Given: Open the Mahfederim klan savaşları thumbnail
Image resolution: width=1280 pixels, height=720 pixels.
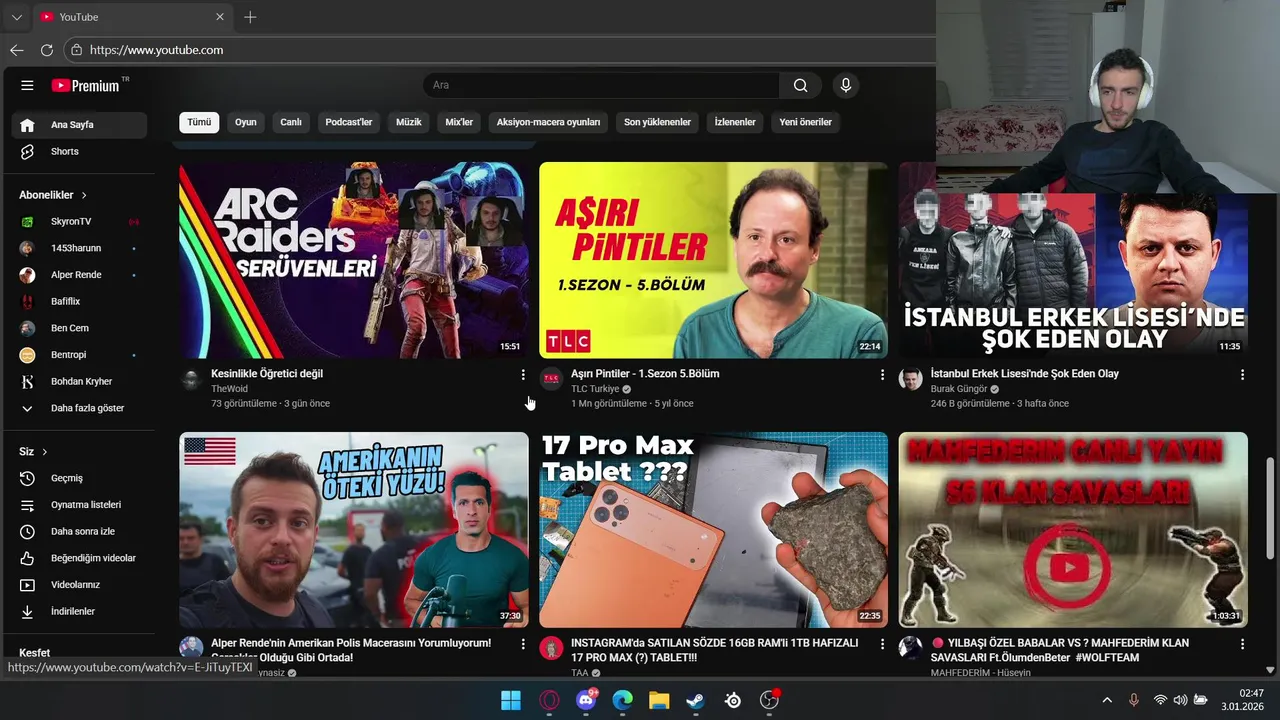Looking at the screenshot, I should [1073, 530].
